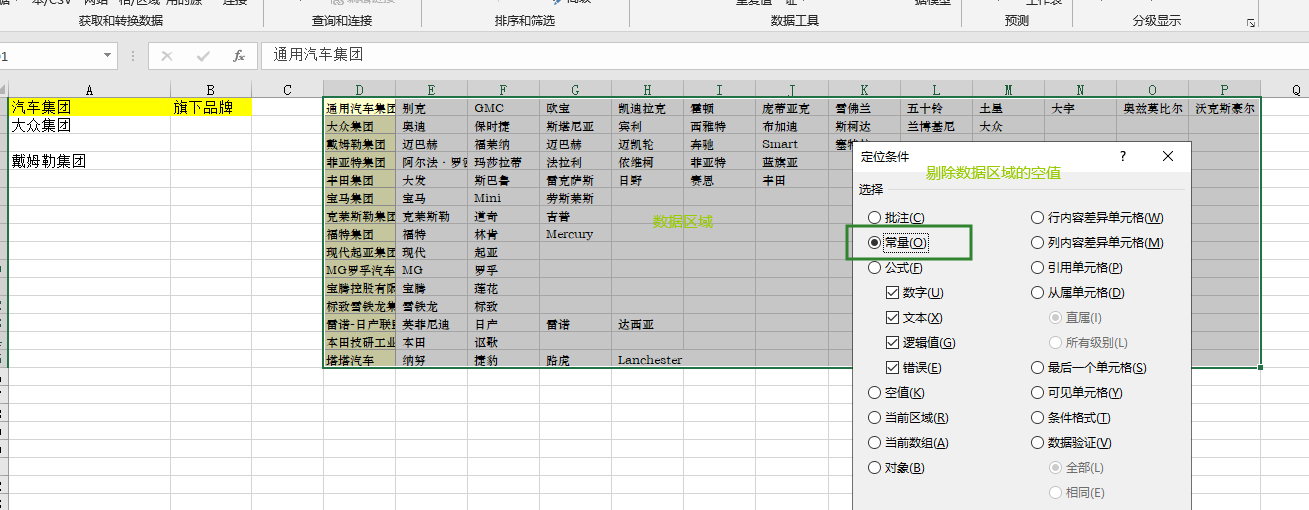
Task: Click the GMC cell
Action: pyautogui.click(x=503, y=108)
